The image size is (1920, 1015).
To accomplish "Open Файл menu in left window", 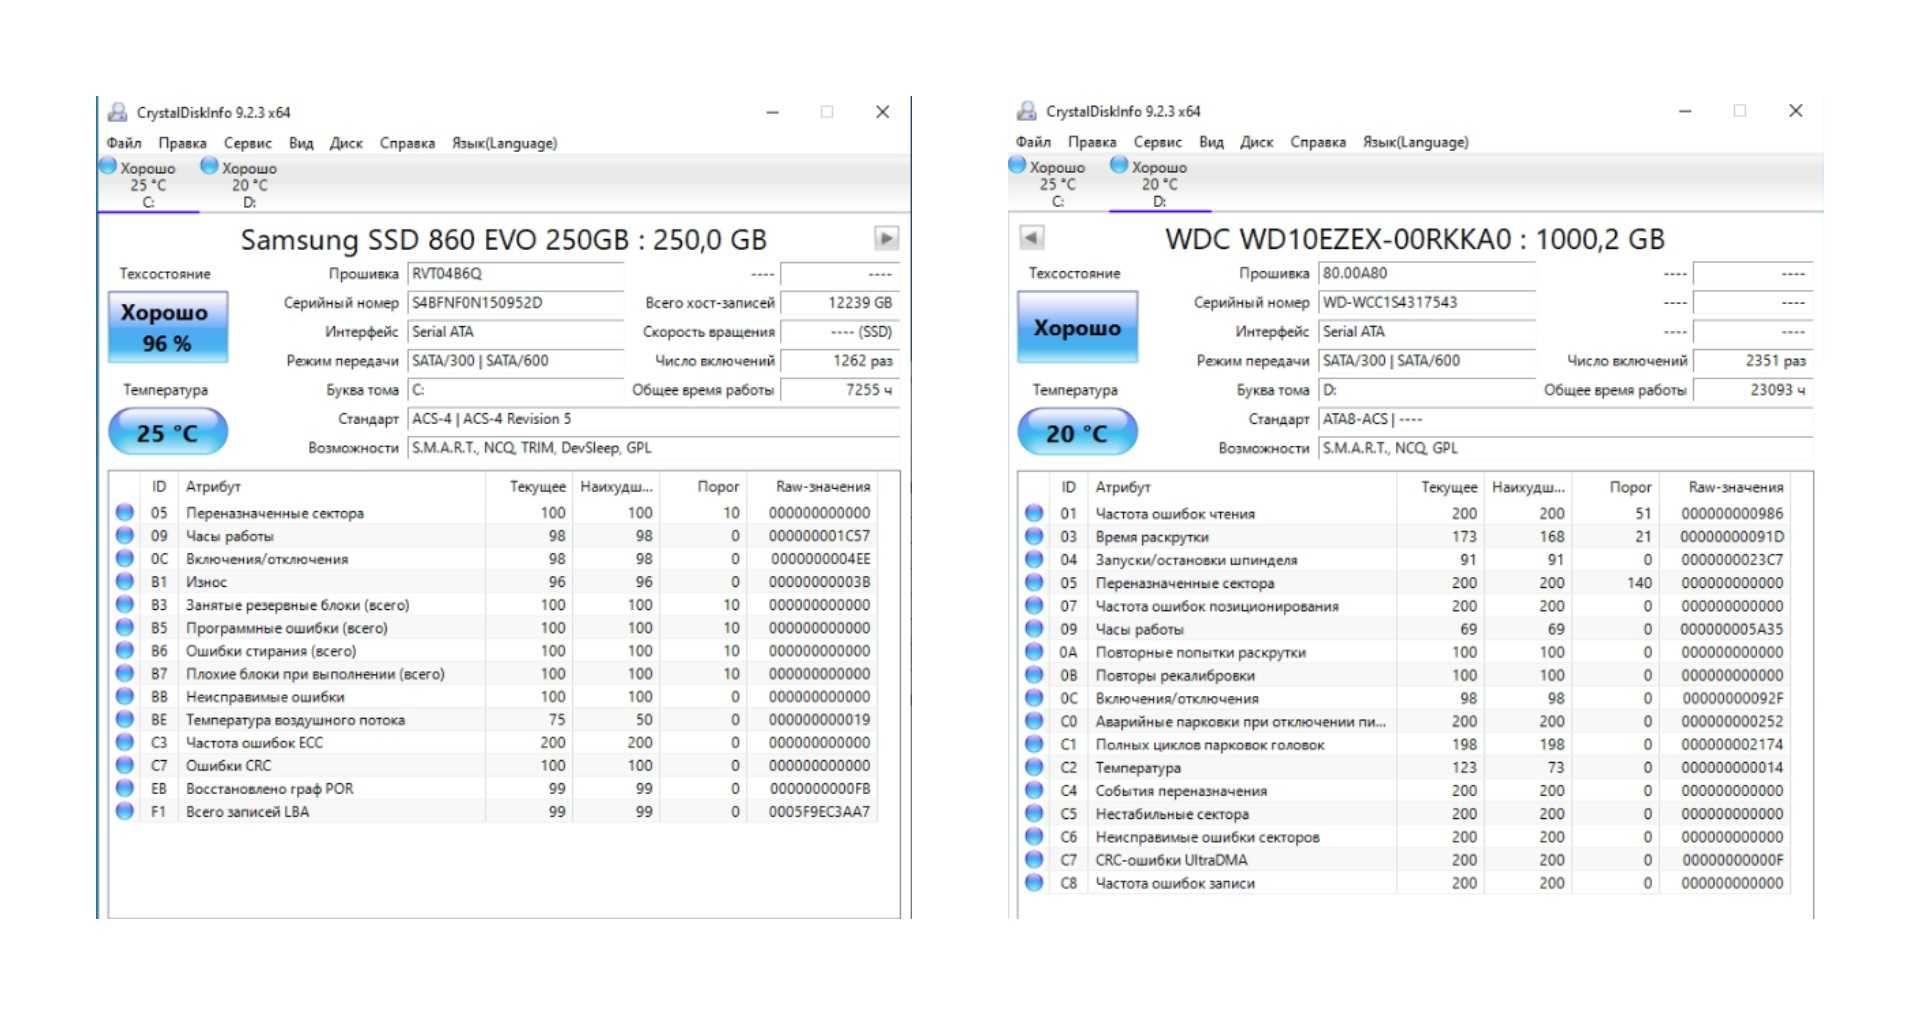I will click(x=124, y=143).
